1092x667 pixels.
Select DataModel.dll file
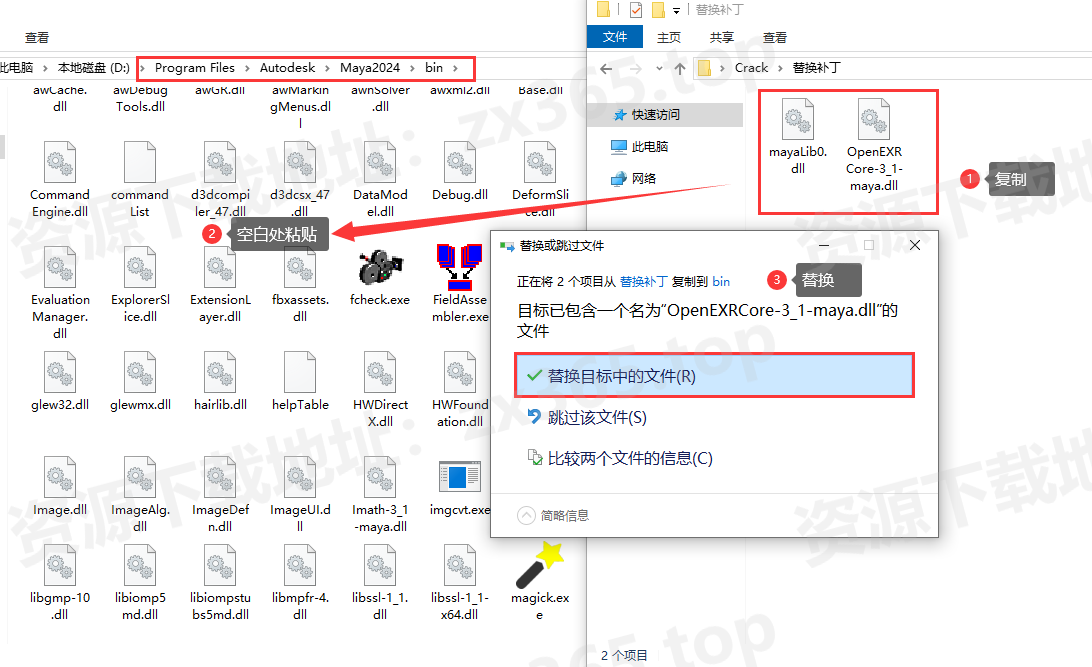(380, 180)
